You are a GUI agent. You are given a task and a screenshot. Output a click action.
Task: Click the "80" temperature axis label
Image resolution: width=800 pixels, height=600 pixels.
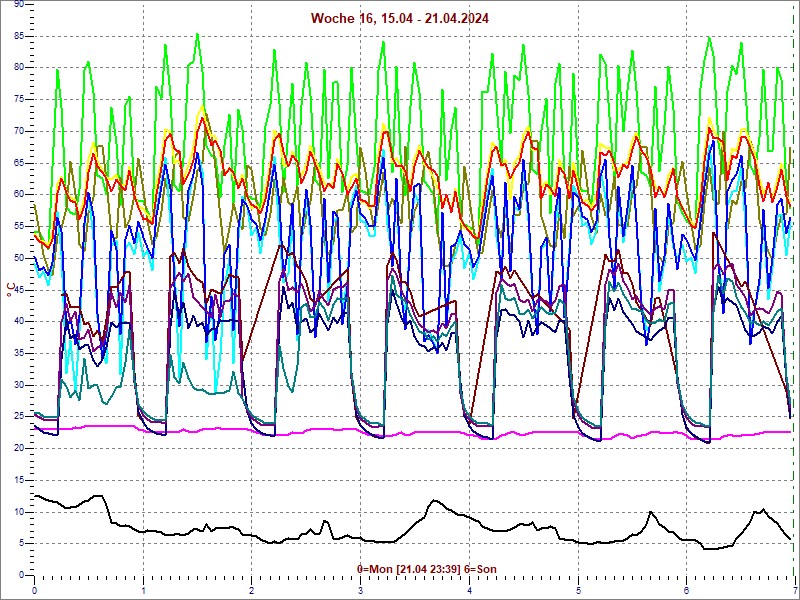18,67
